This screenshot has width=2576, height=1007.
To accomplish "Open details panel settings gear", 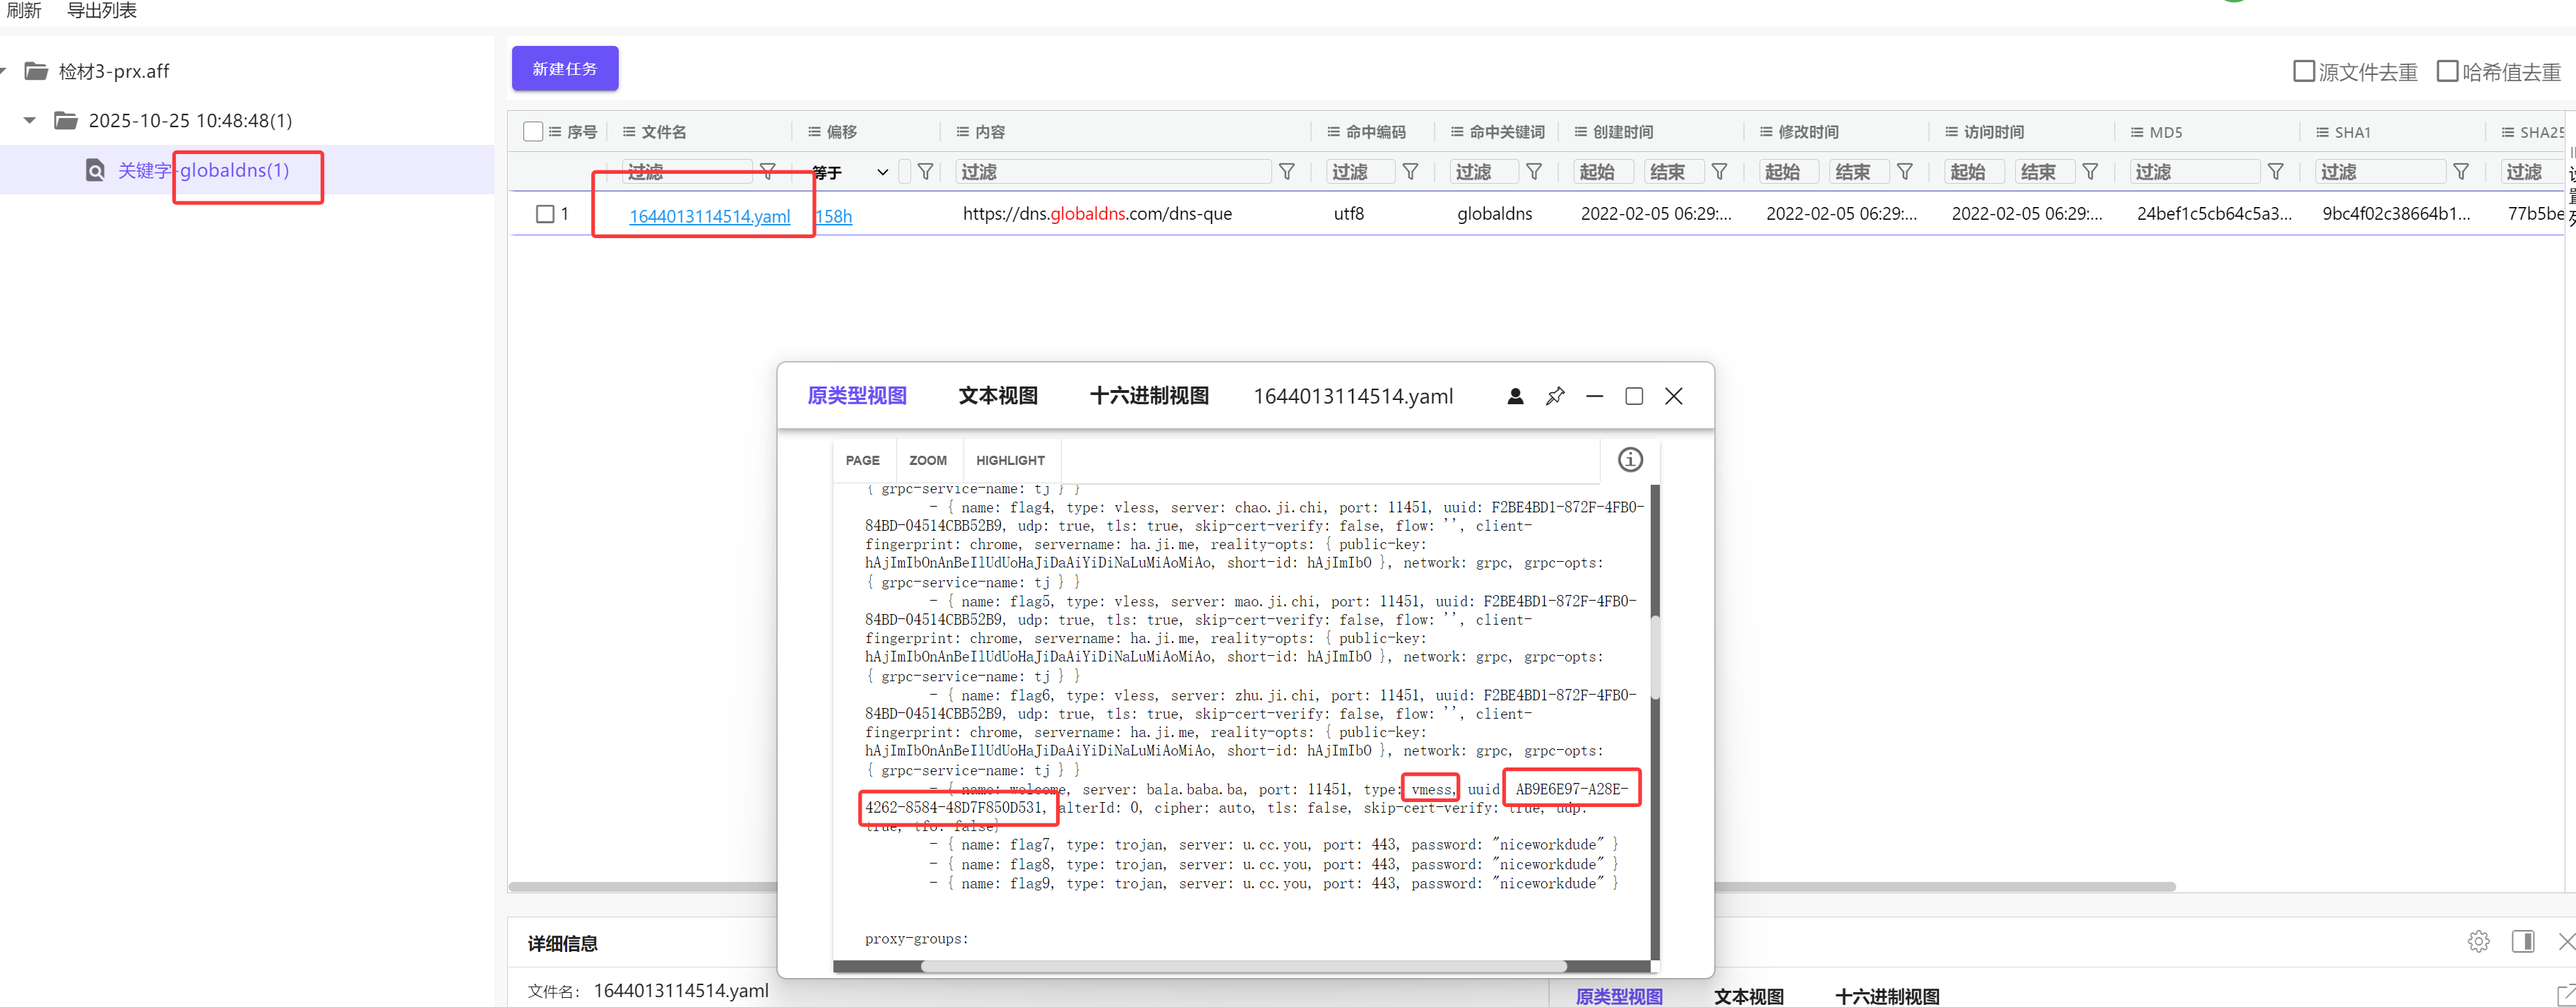I will pyautogui.click(x=2478, y=941).
